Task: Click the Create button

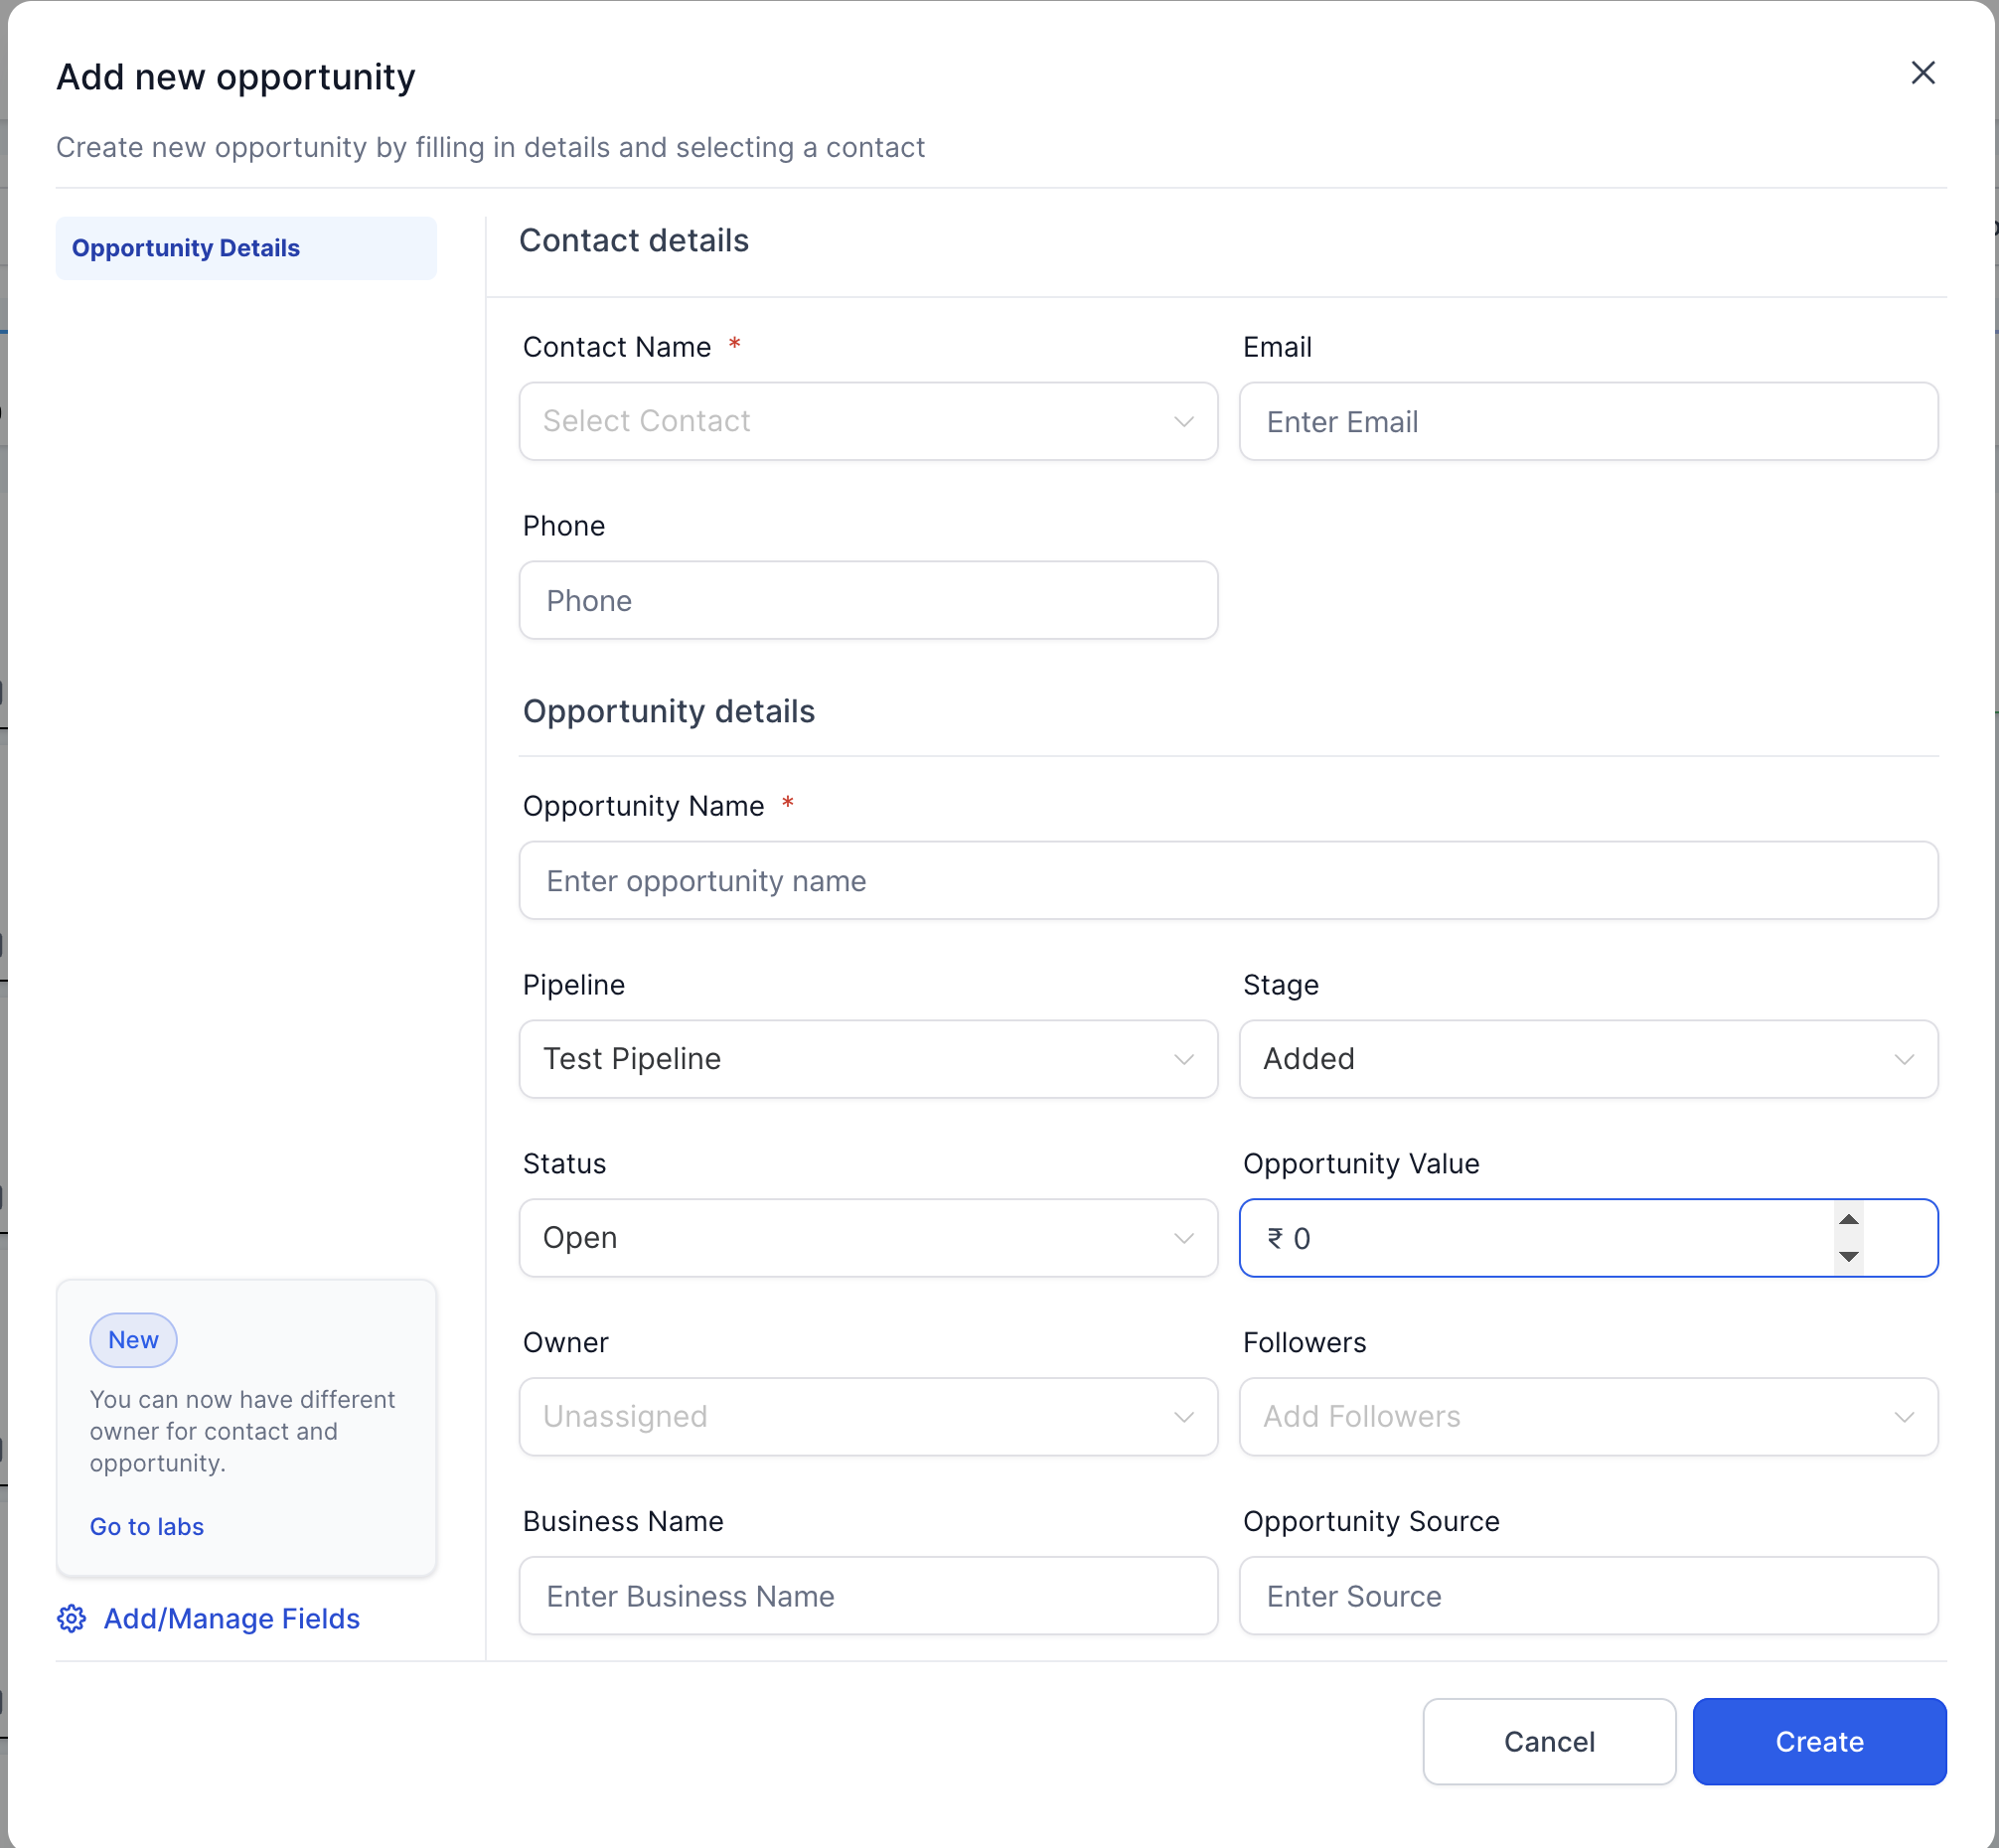Action: (x=1818, y=1741)
